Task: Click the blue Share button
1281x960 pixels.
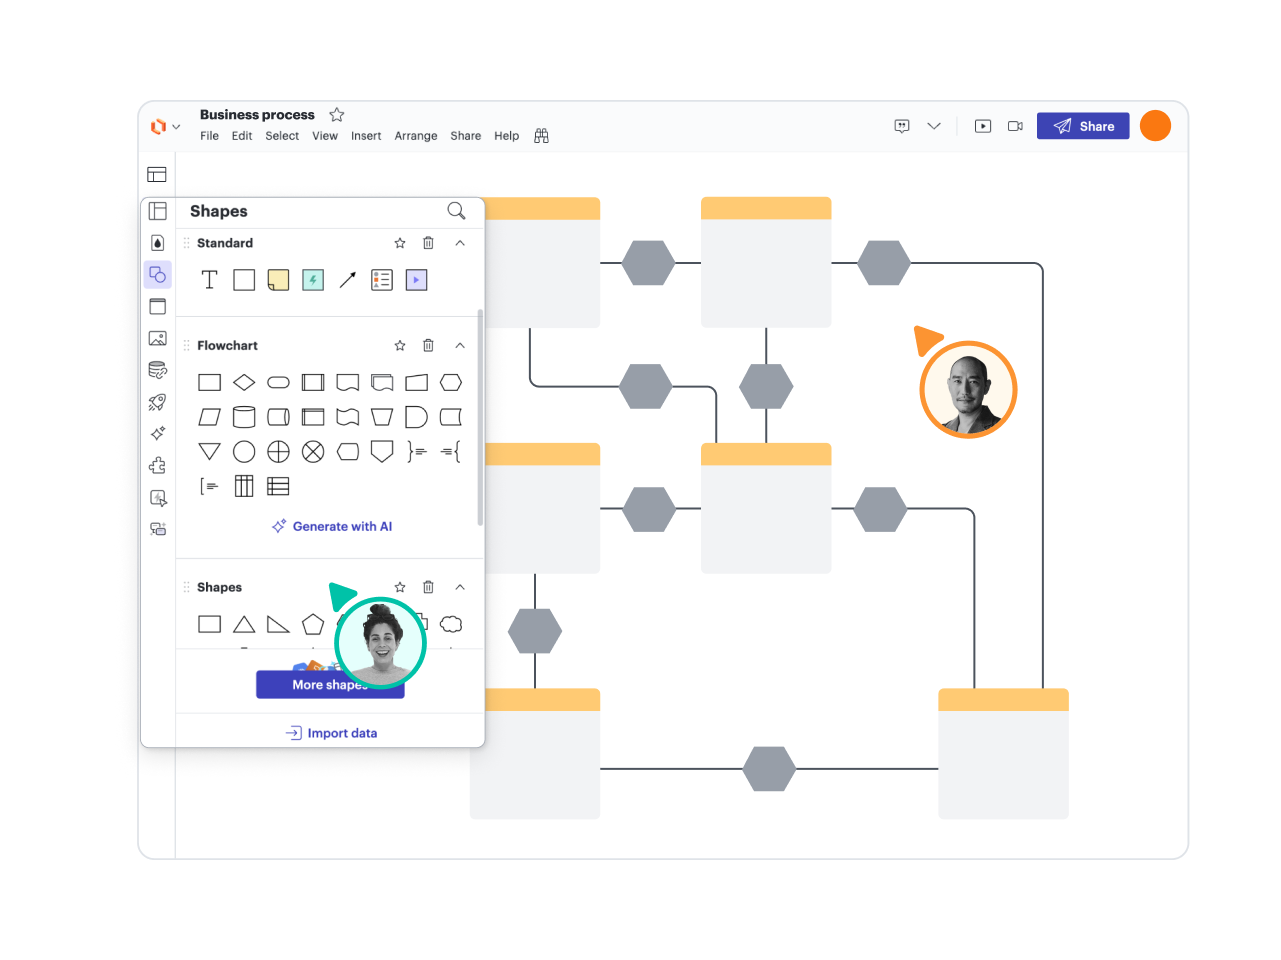Action: pyautogui.click(x=1083, y=126)
